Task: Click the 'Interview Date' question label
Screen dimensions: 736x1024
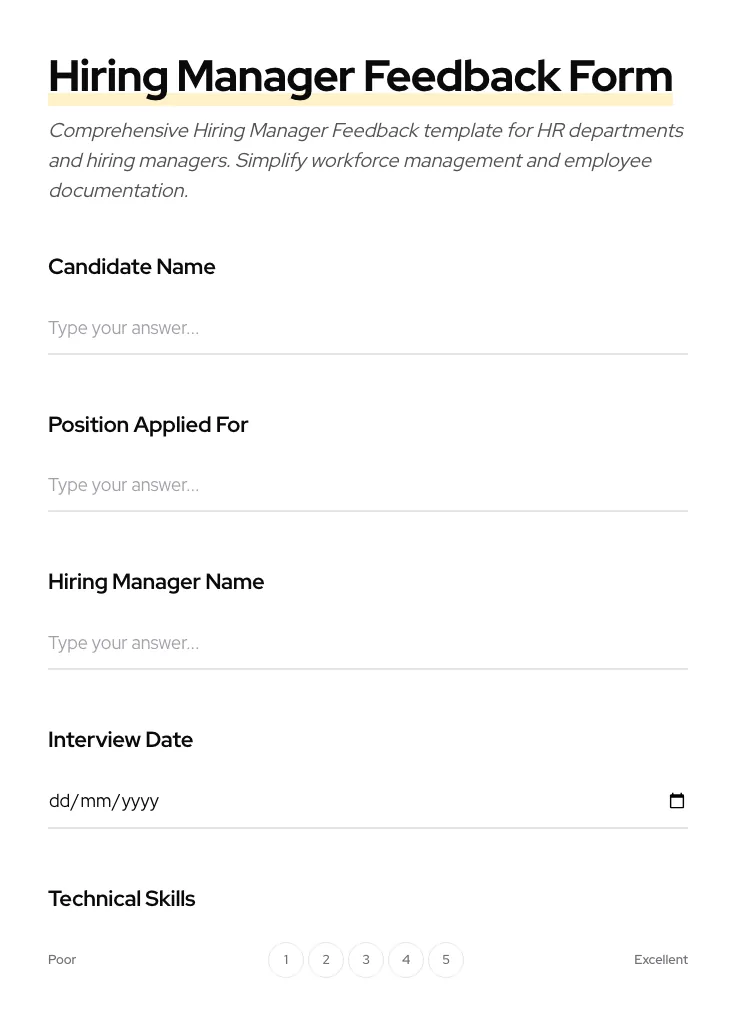Action: point(120,740)
